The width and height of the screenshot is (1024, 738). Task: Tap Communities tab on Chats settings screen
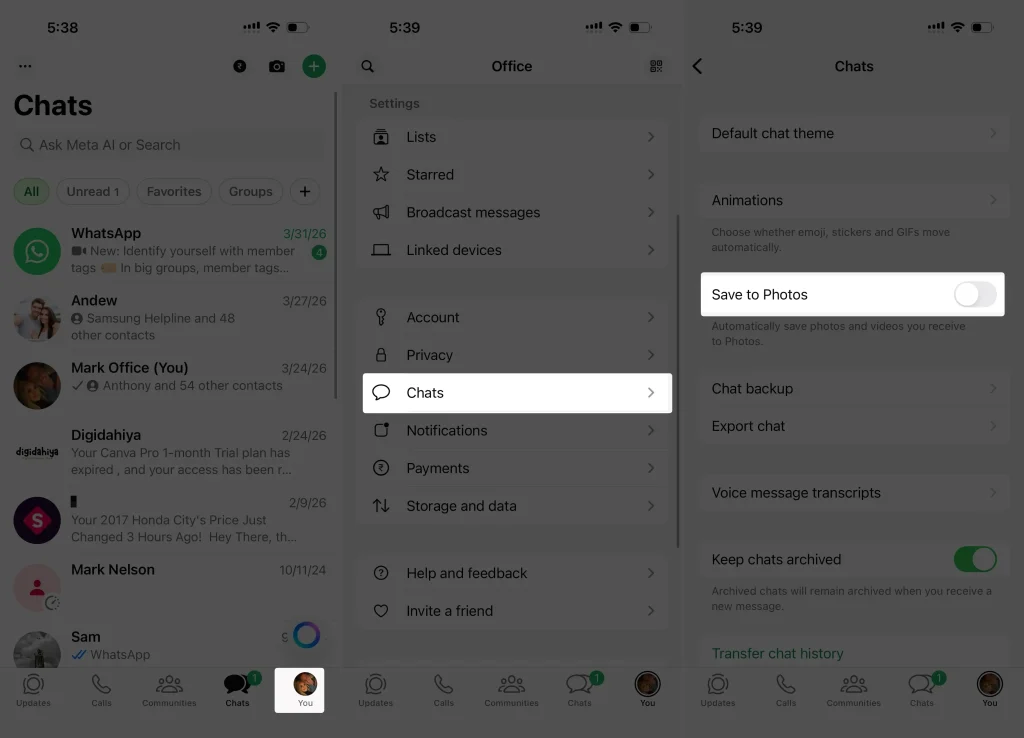[854, 690]
